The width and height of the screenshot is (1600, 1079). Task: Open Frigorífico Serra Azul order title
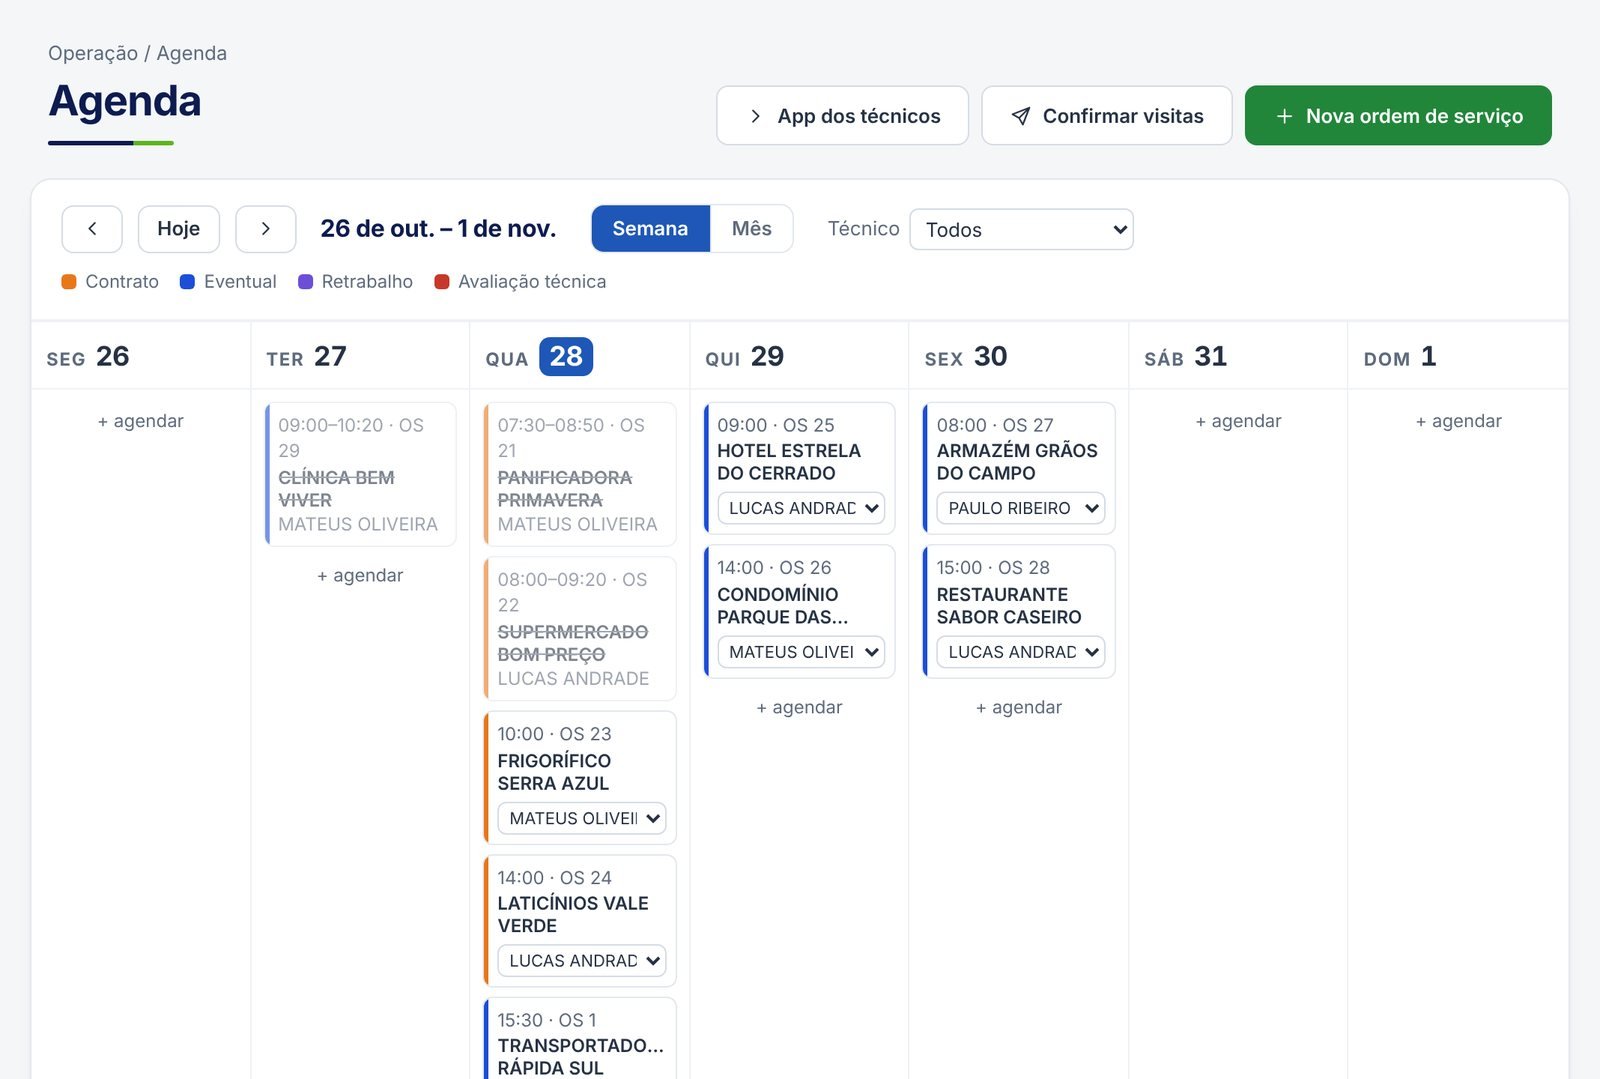point(554,772)
